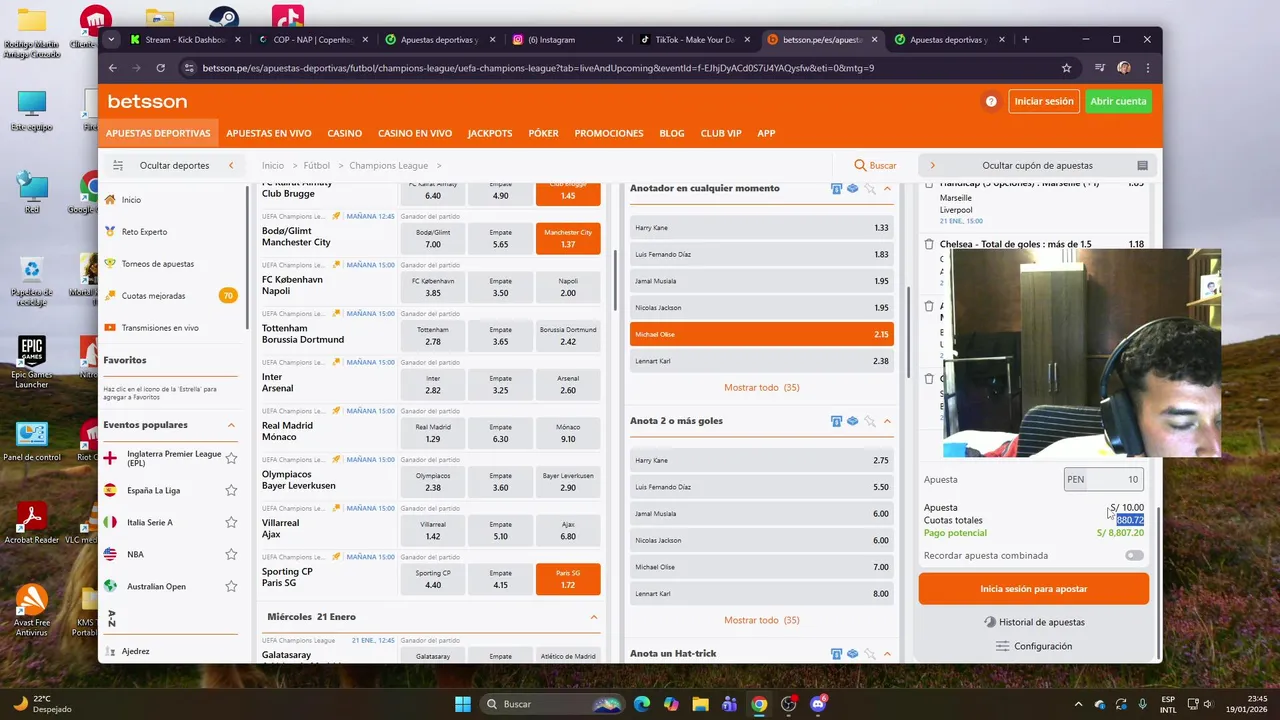Image resolution: width=1280 pixels, height=720 pixels.
Task: Show all 35 anytime scorers
Action: click(761, 387)
